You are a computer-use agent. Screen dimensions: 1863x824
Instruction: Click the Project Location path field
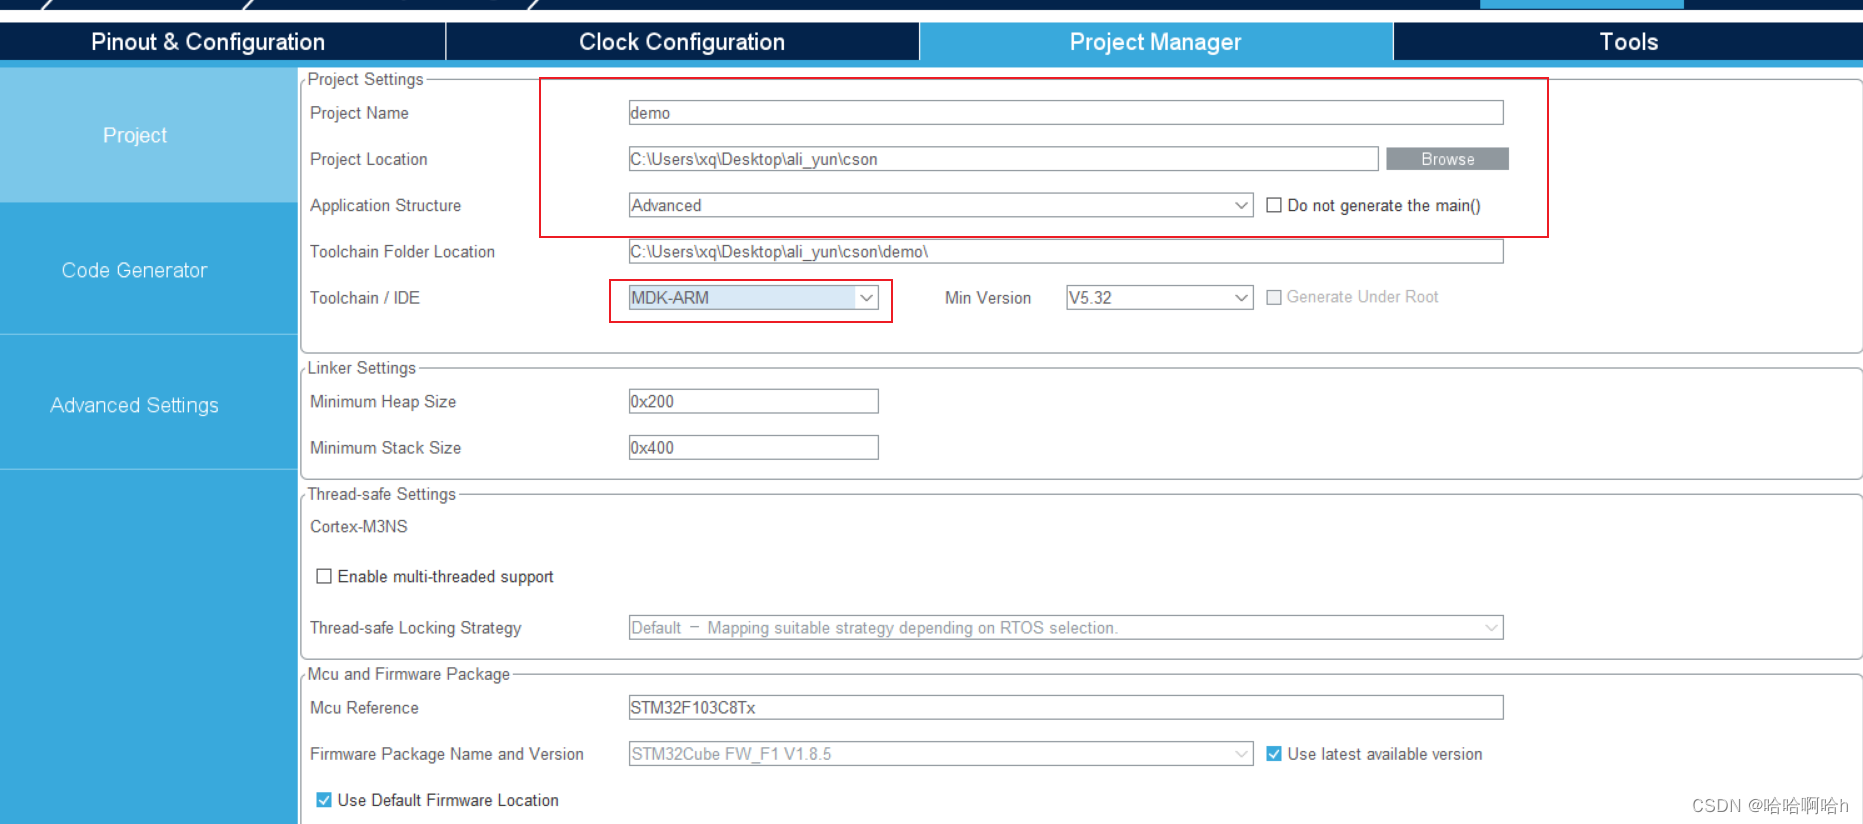(1003, 159)
